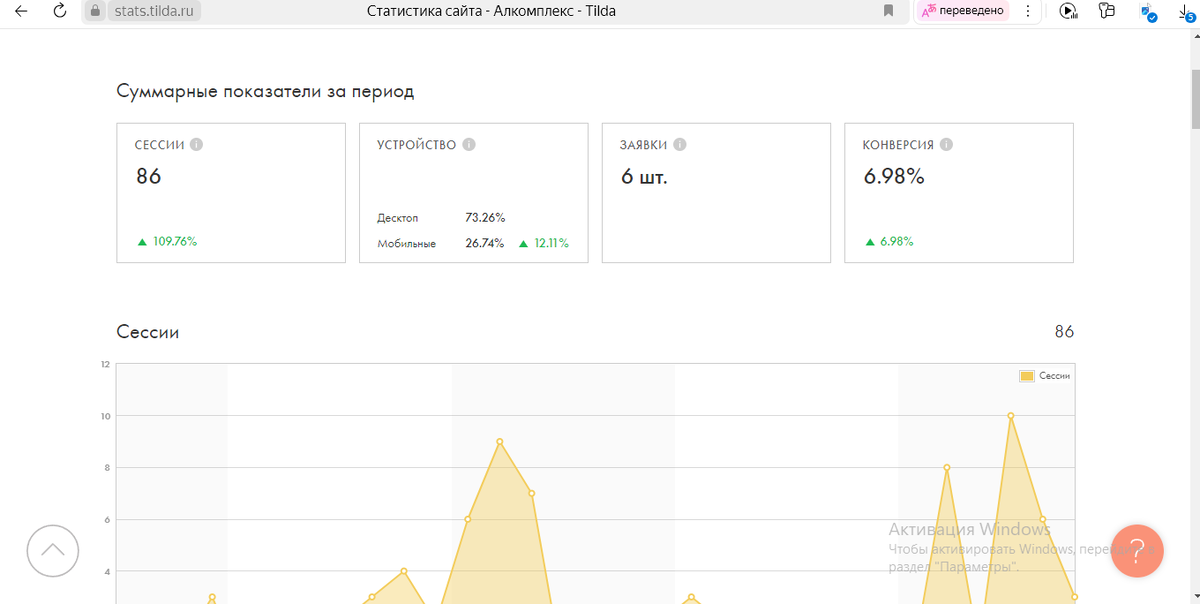The height and width of the screenshot is (604, 1200).
Task: Open downloads icon with badge 5
Action: point(1187,12)
